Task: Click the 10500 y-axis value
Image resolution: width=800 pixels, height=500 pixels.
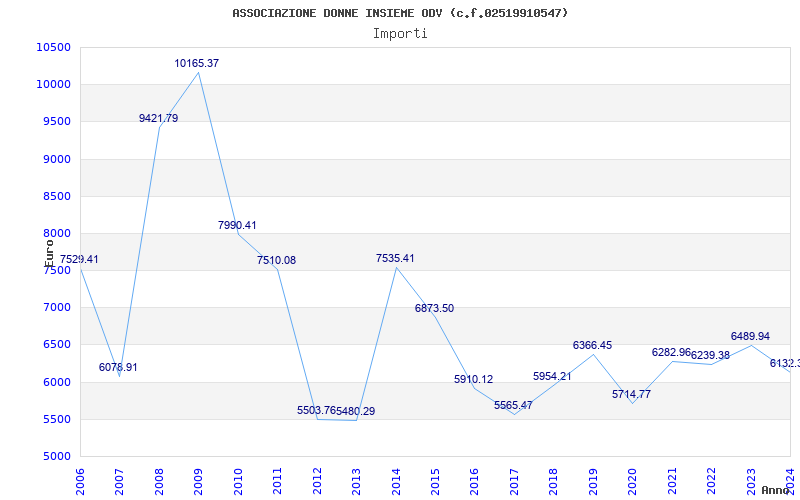Action: (54, 47)
